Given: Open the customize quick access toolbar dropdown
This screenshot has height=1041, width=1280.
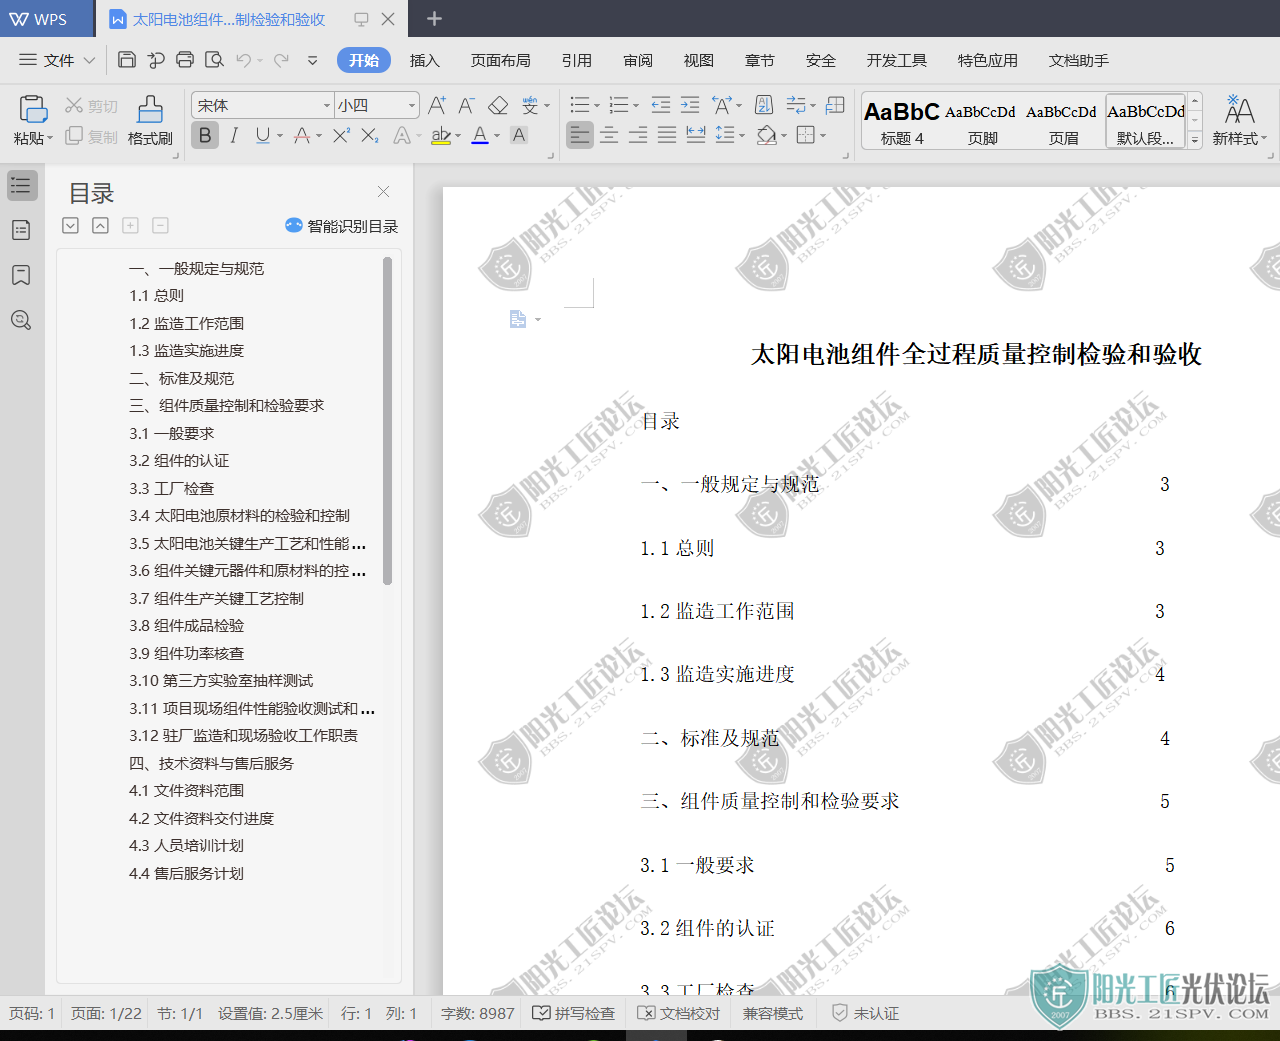Looking at the screenshot, I should [x=312, y=60].
